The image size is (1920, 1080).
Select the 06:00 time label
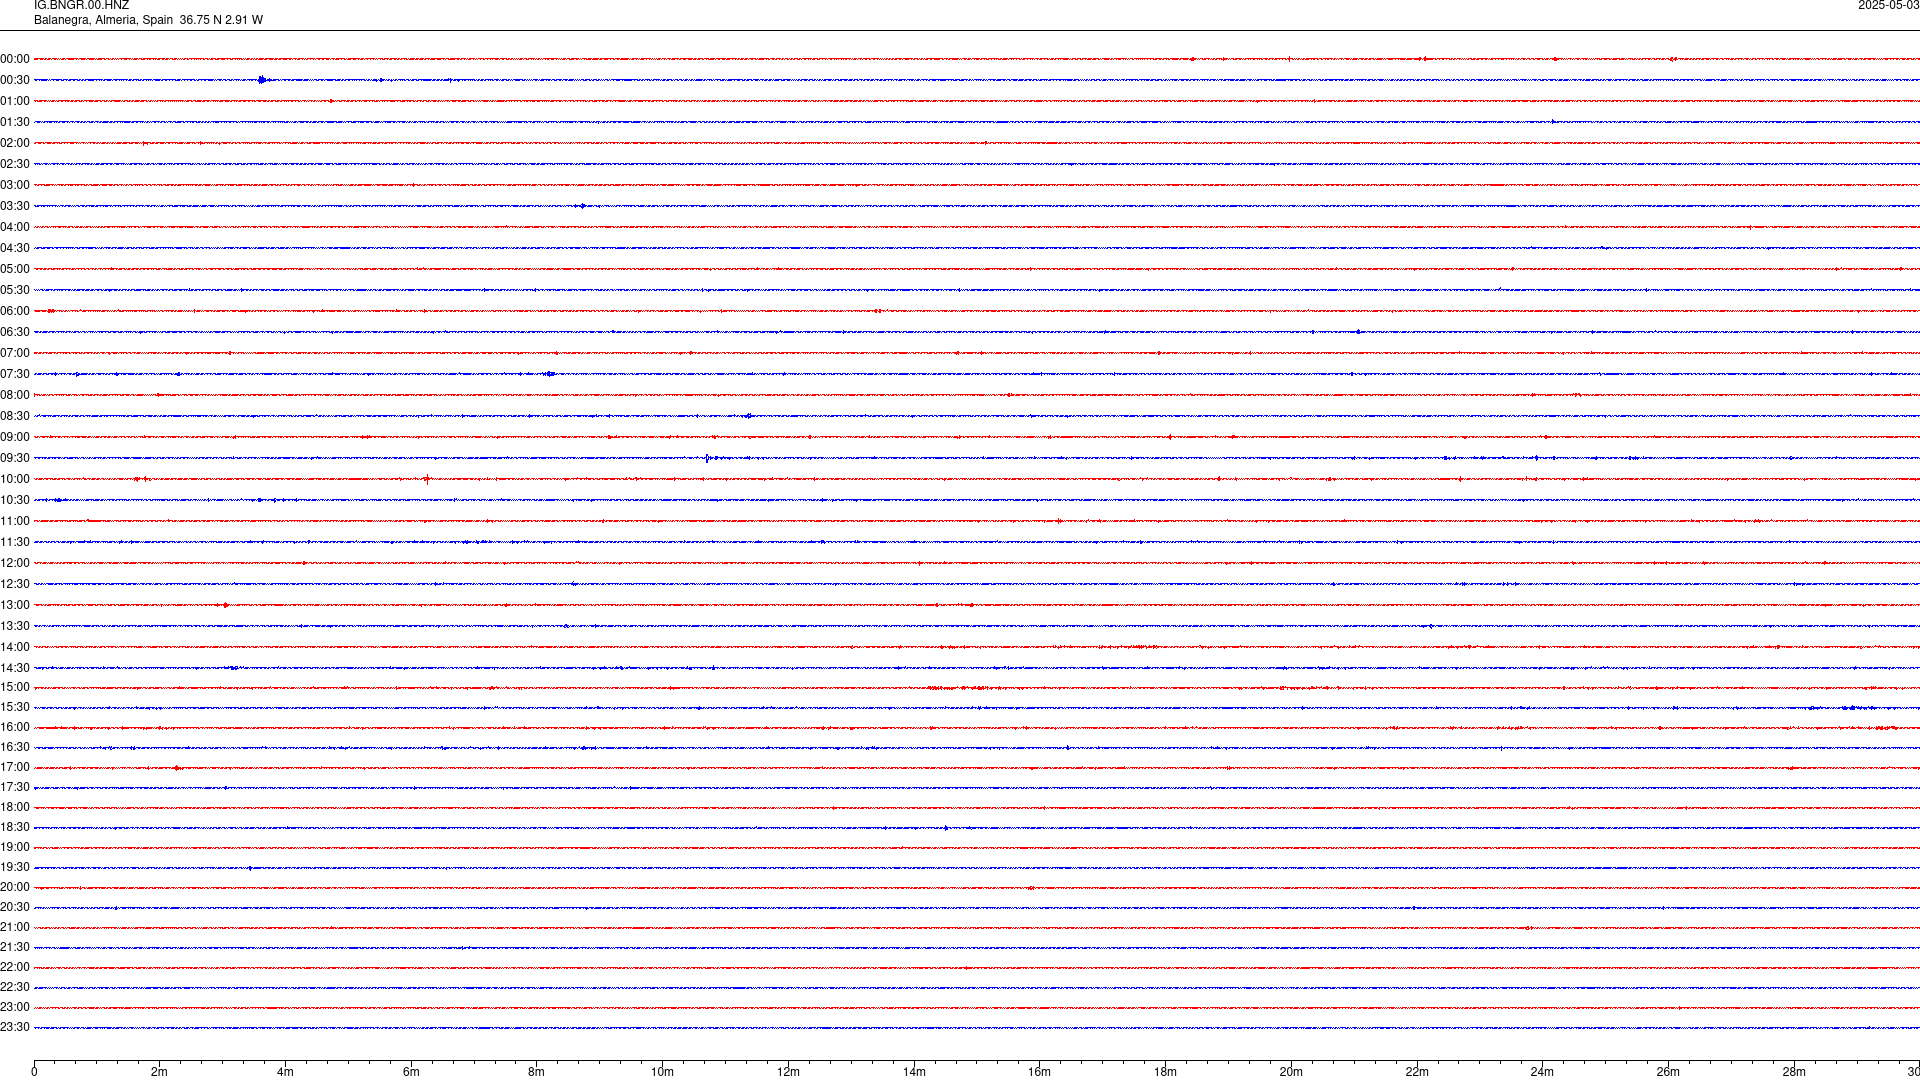tap(15, 311)
